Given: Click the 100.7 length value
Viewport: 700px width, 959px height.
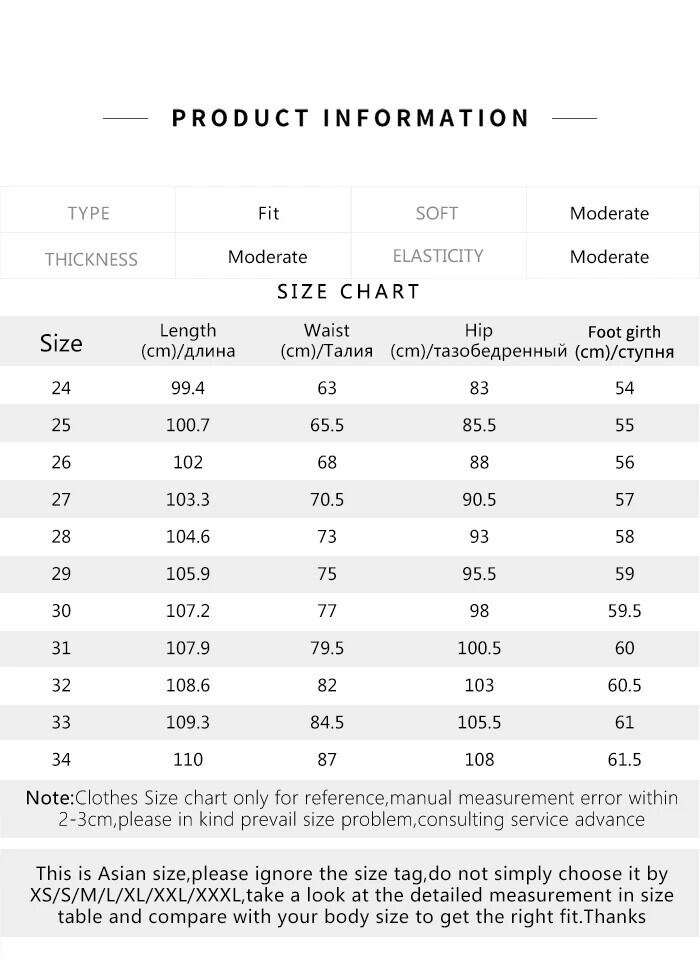Looking at the screenshot, I should pos(188,425).
